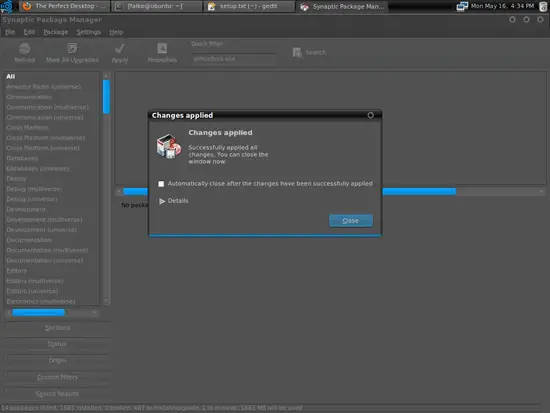The width and height of the screenshot is (550, 413).
Task: Click the category list horizontal scrollbar thumb
Action: 39,312
